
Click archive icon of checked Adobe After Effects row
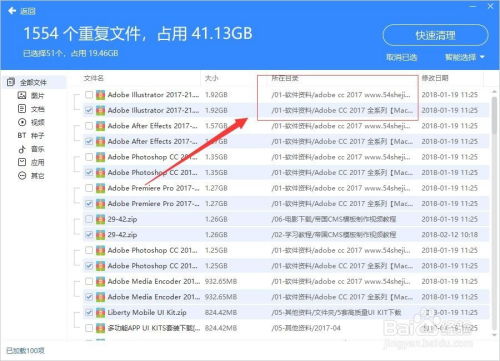[x=100, y=142]
